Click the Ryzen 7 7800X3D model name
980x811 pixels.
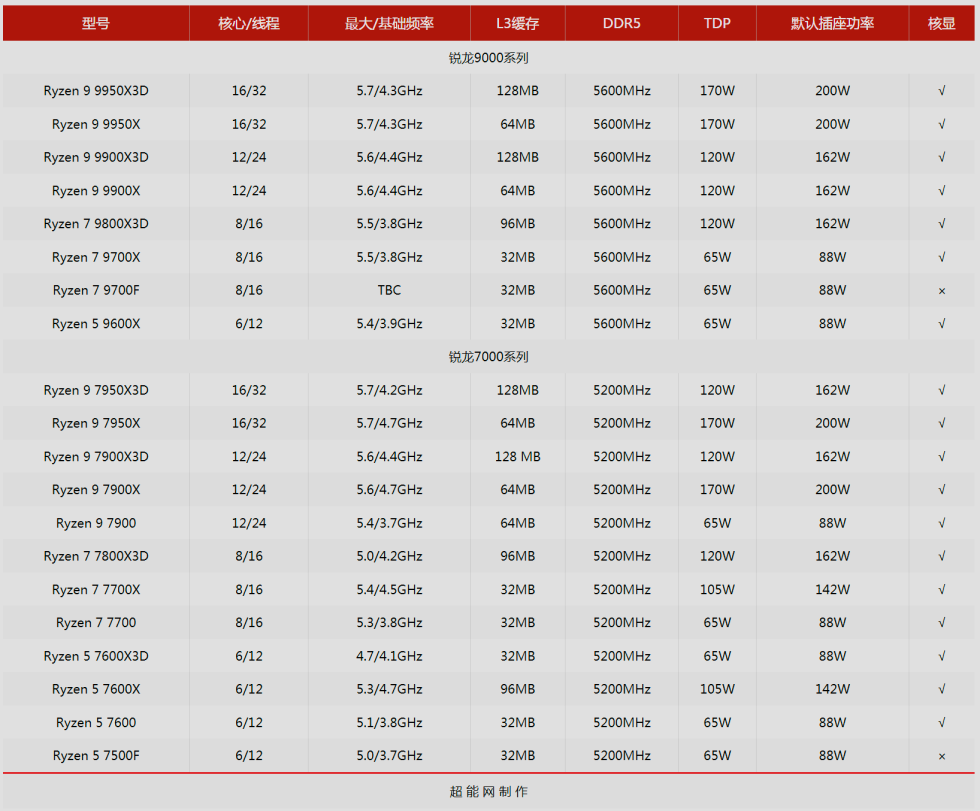(96, 557)
